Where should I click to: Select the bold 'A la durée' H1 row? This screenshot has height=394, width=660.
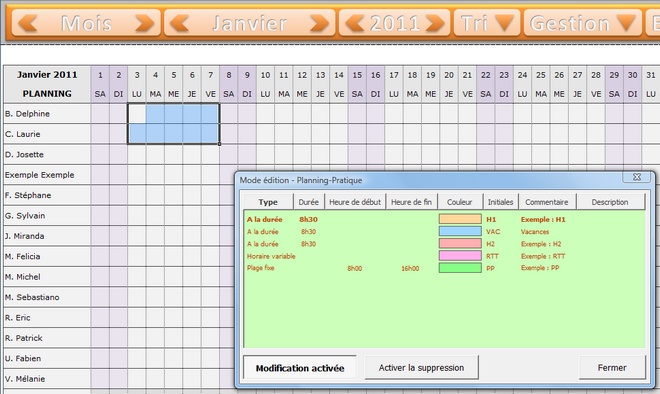tap(444, 219)
